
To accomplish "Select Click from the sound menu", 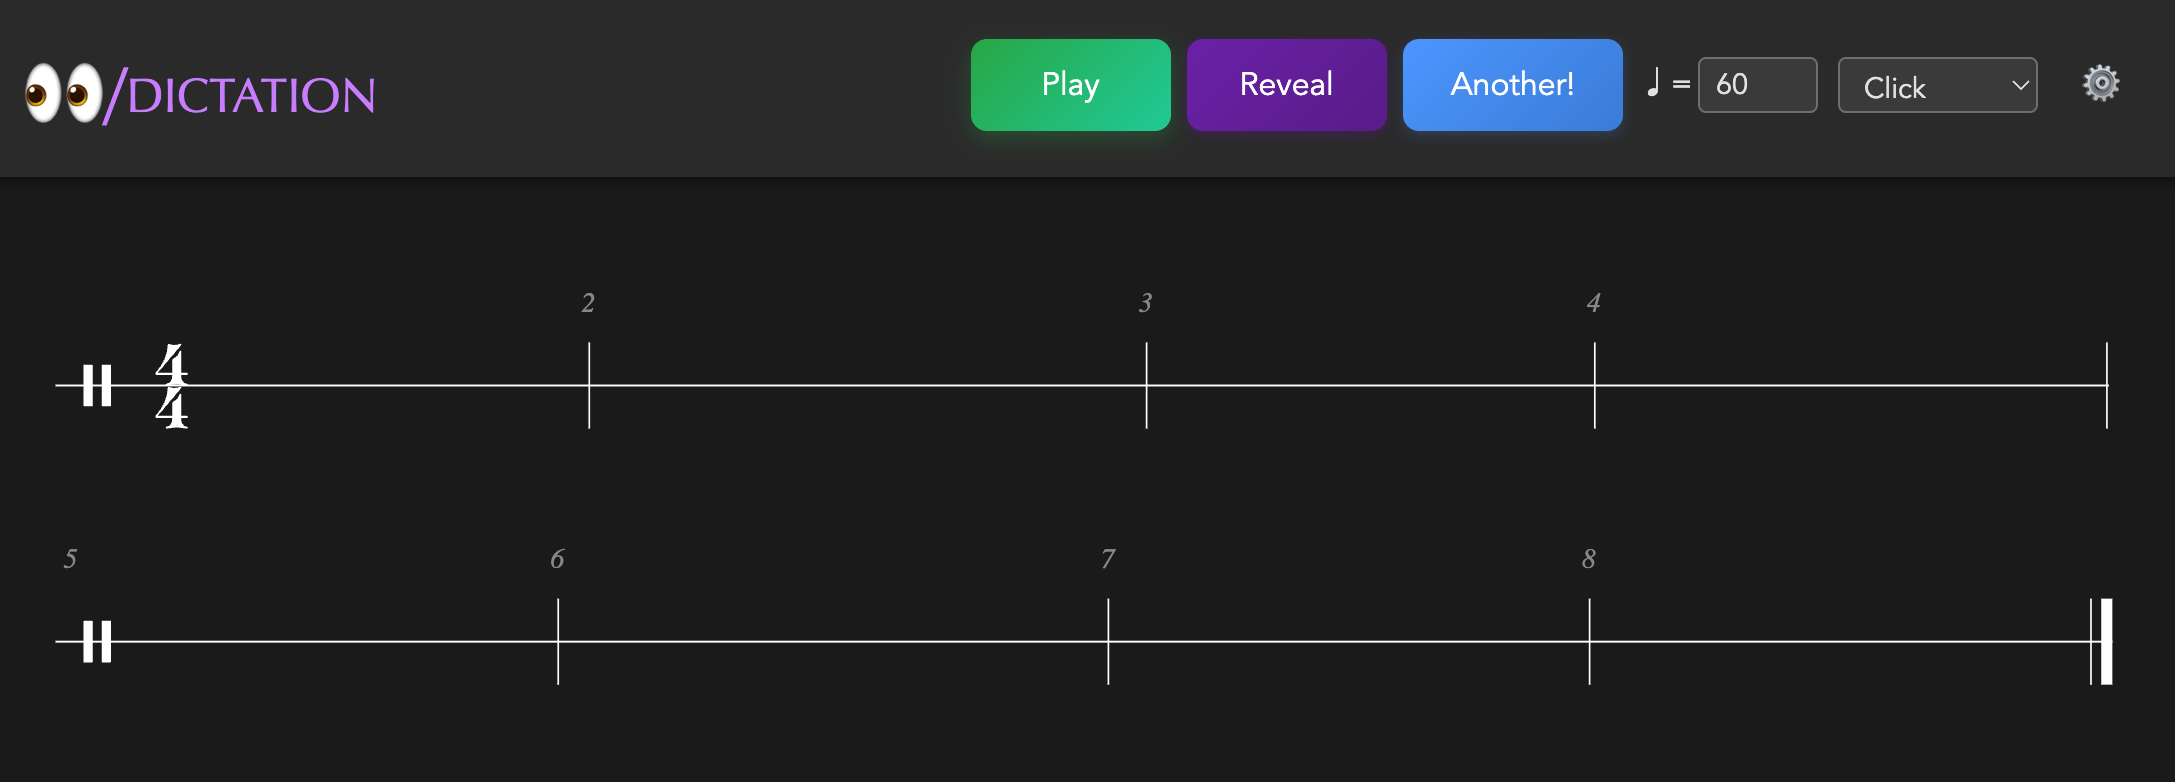I will (x=1895, y=87).
